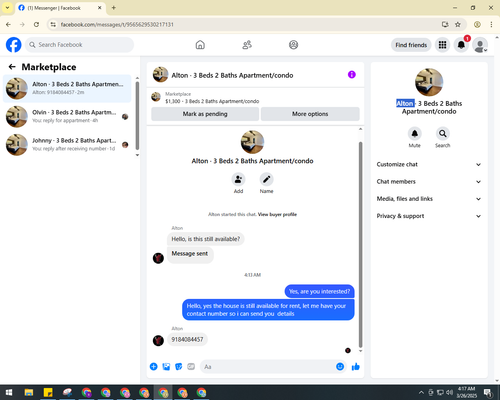The image size is (500, 400).
Task: Click the Facebook logo
Action: click(14, 45)
